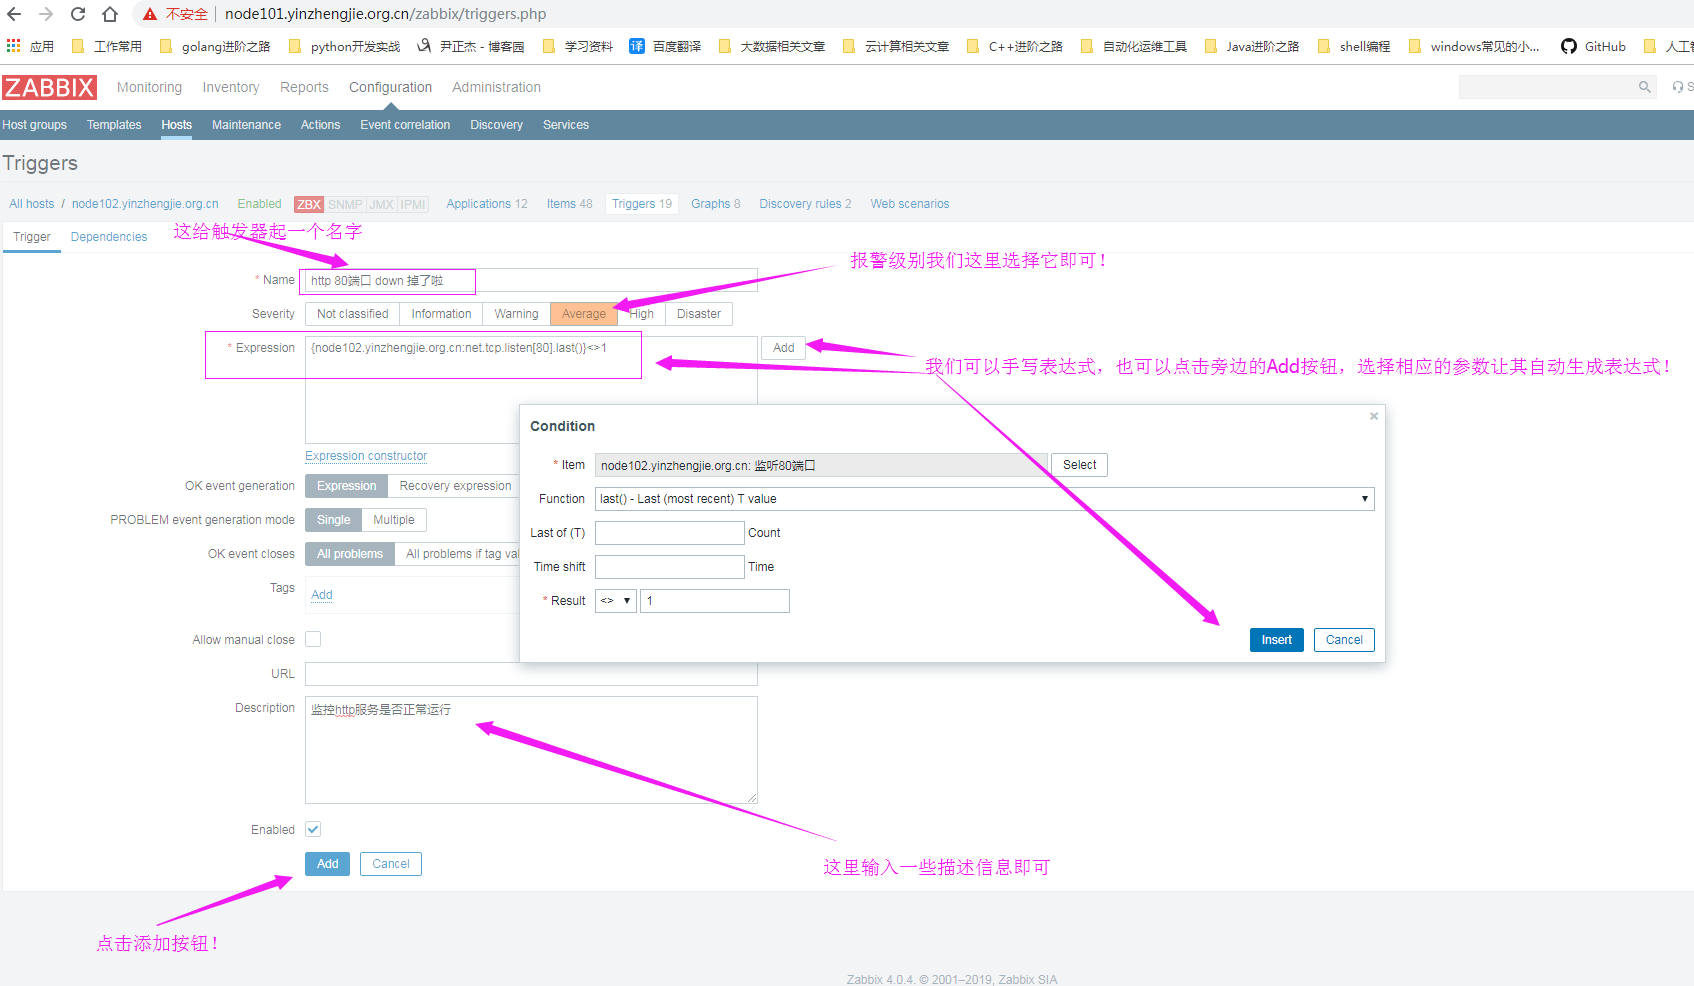Go to Templates submenu

tap(114, 125)
